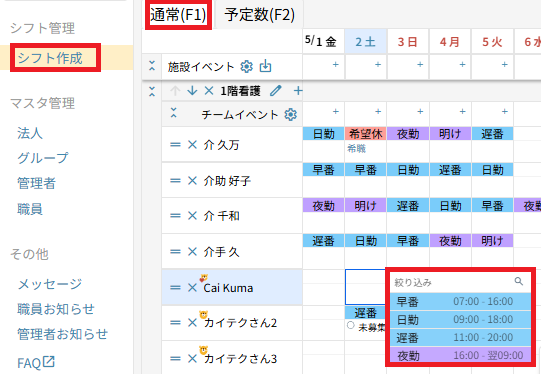
Task: Move the 1階看護 team down
Action: coord(192,91)
